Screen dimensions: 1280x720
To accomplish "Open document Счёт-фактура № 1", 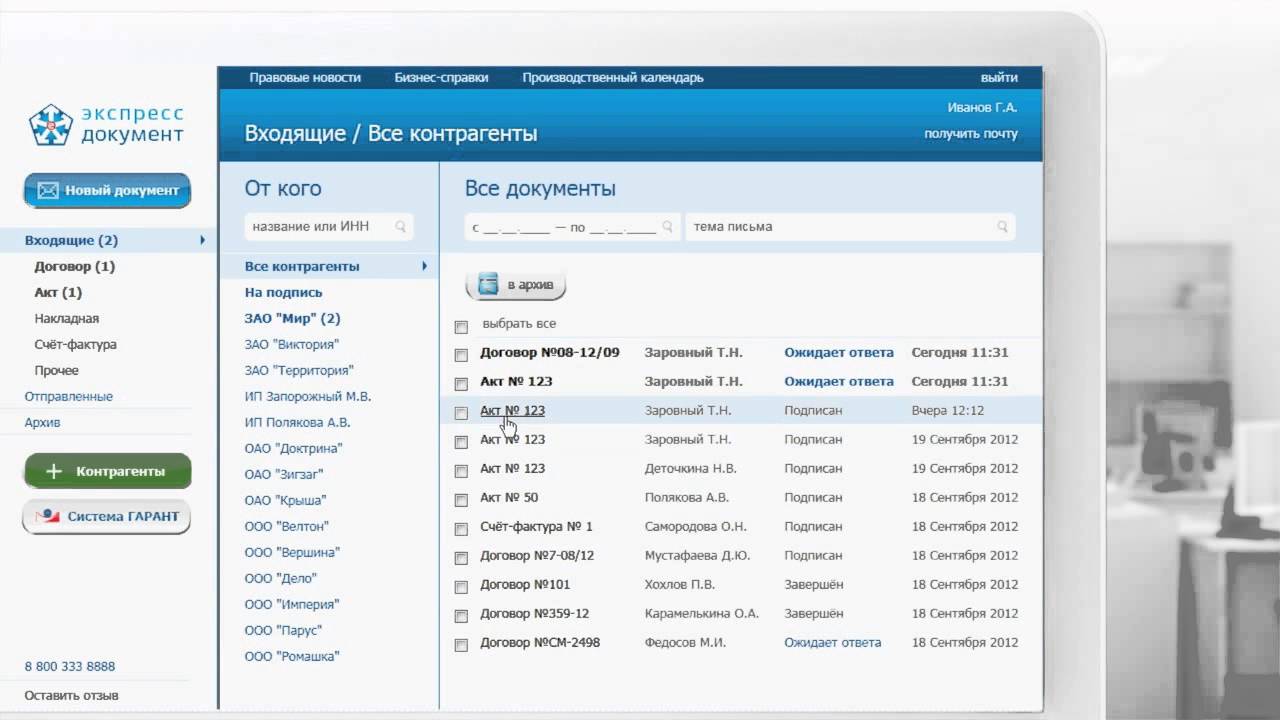I will [x=536, y=526].
